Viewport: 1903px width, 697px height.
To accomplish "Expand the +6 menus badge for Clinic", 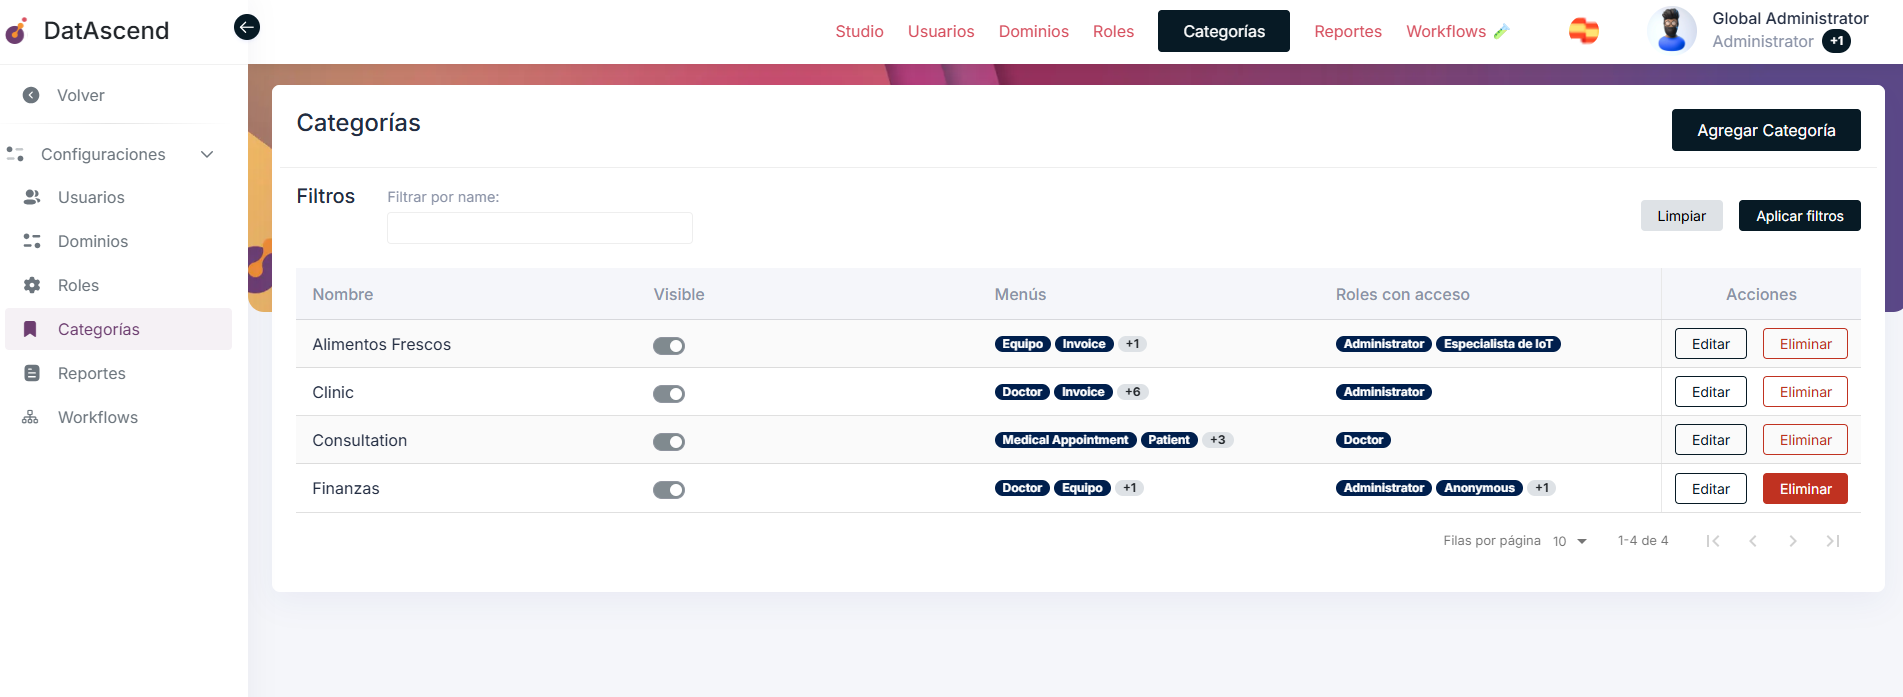I will click(1132, 392).
